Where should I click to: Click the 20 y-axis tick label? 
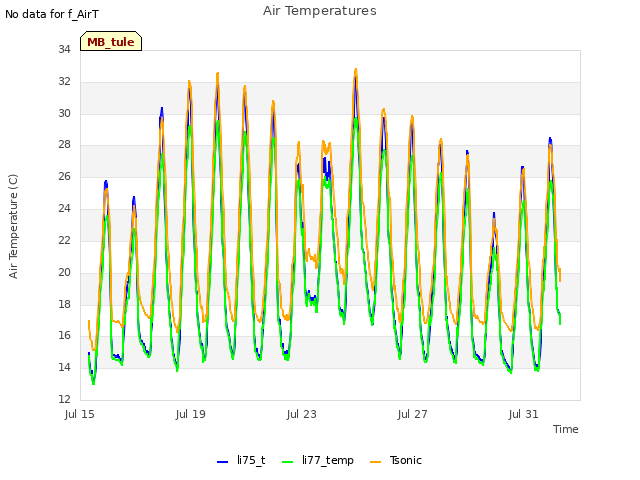[x=64, y=272]
